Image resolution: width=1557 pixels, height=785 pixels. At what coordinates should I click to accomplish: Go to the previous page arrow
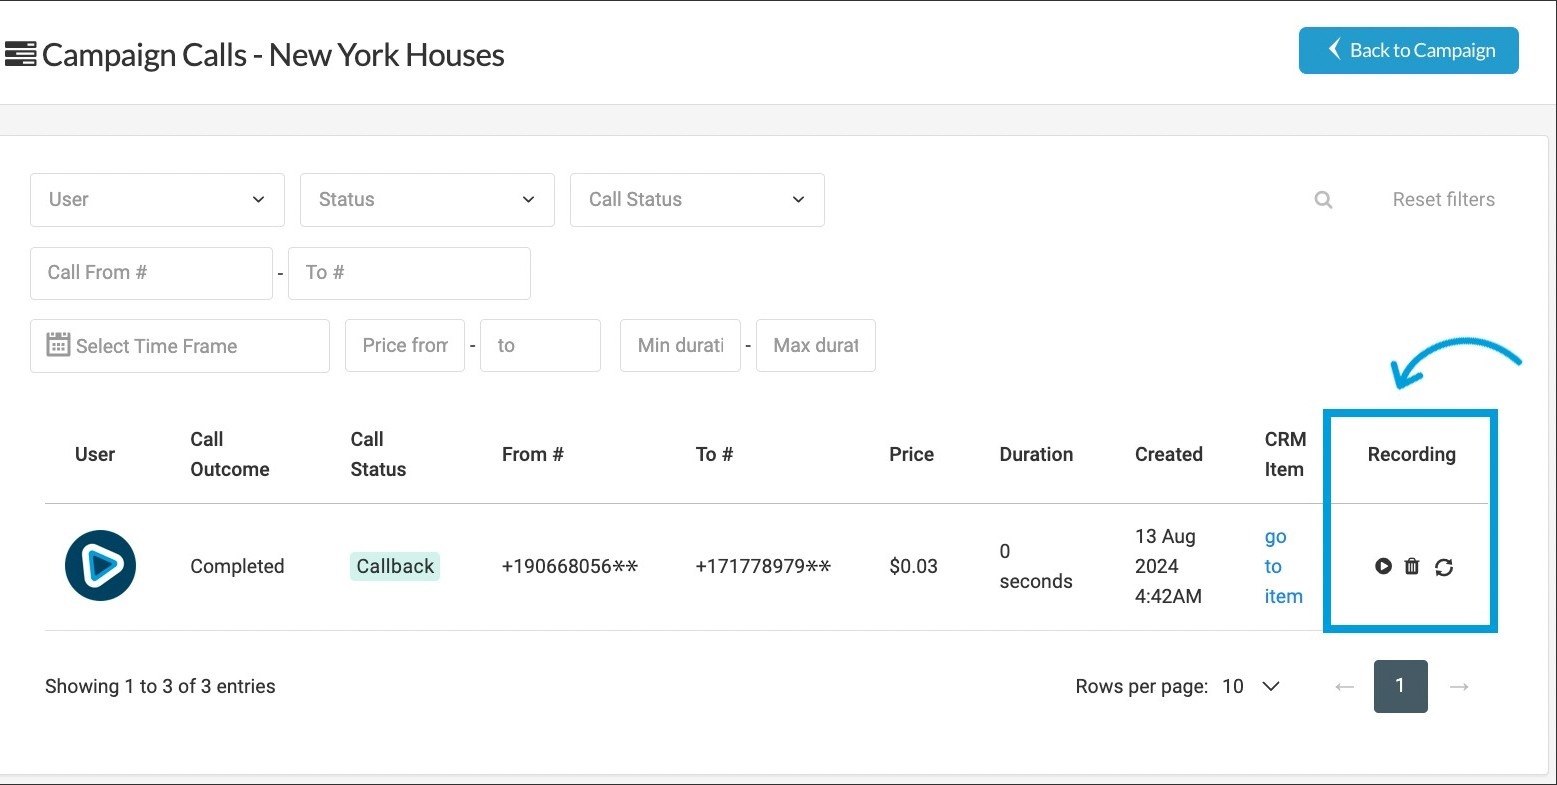(1344, 687)
